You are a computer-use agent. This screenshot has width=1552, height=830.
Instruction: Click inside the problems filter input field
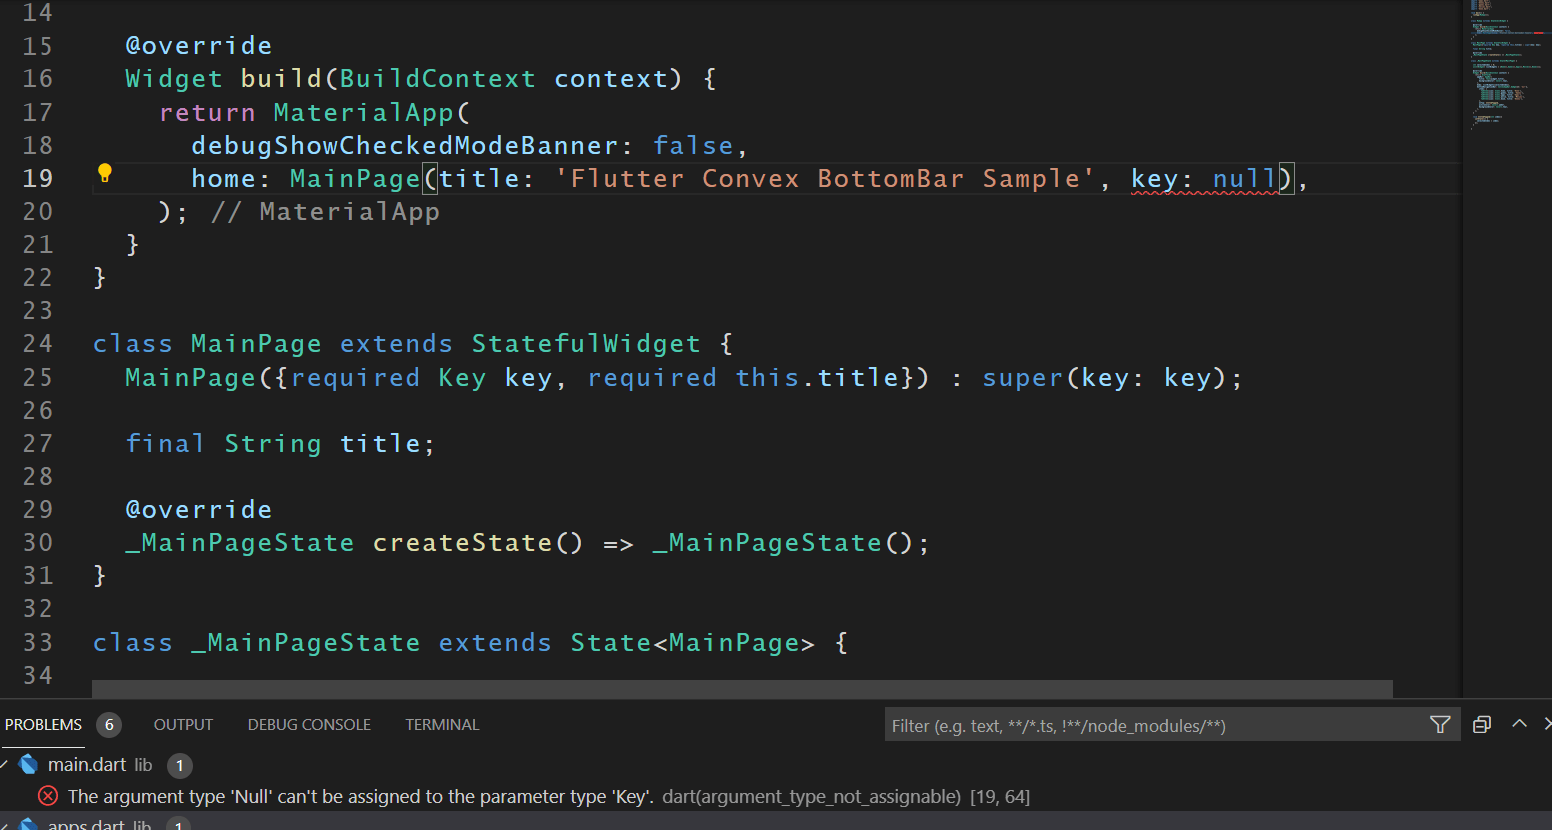click(x=1100, y=724)
